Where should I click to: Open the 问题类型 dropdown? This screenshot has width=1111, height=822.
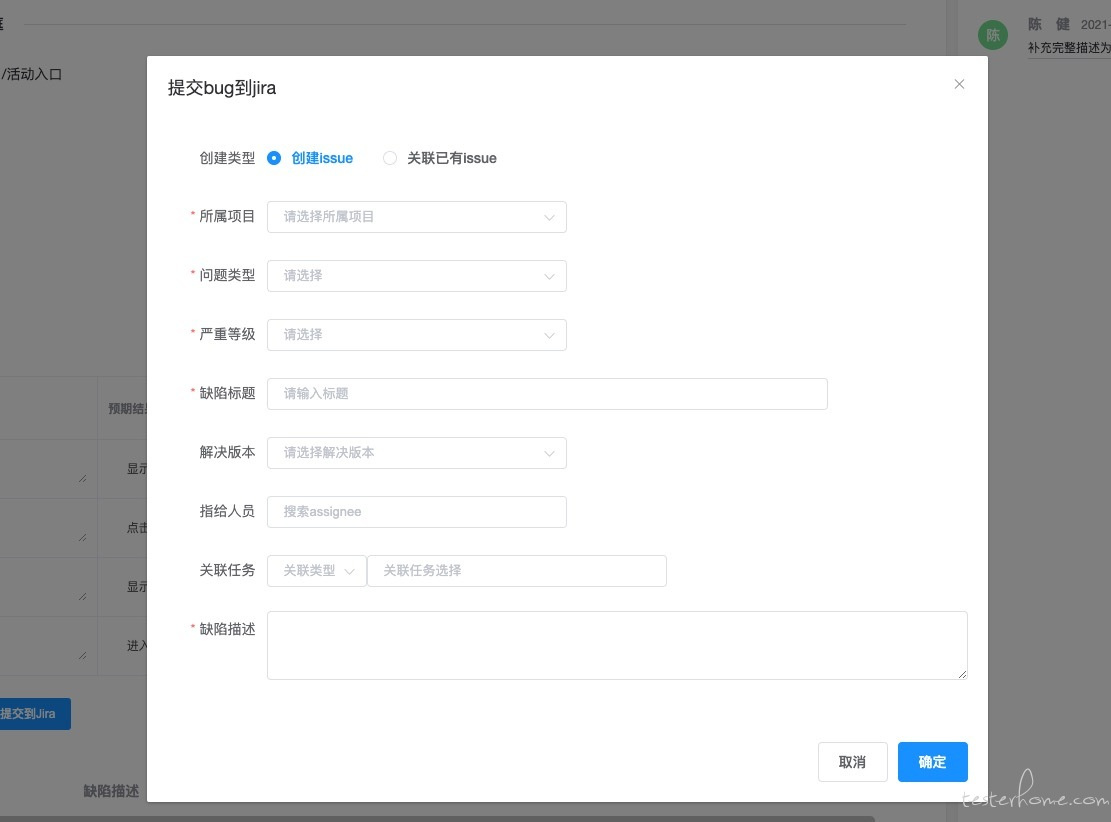[417, 276]
